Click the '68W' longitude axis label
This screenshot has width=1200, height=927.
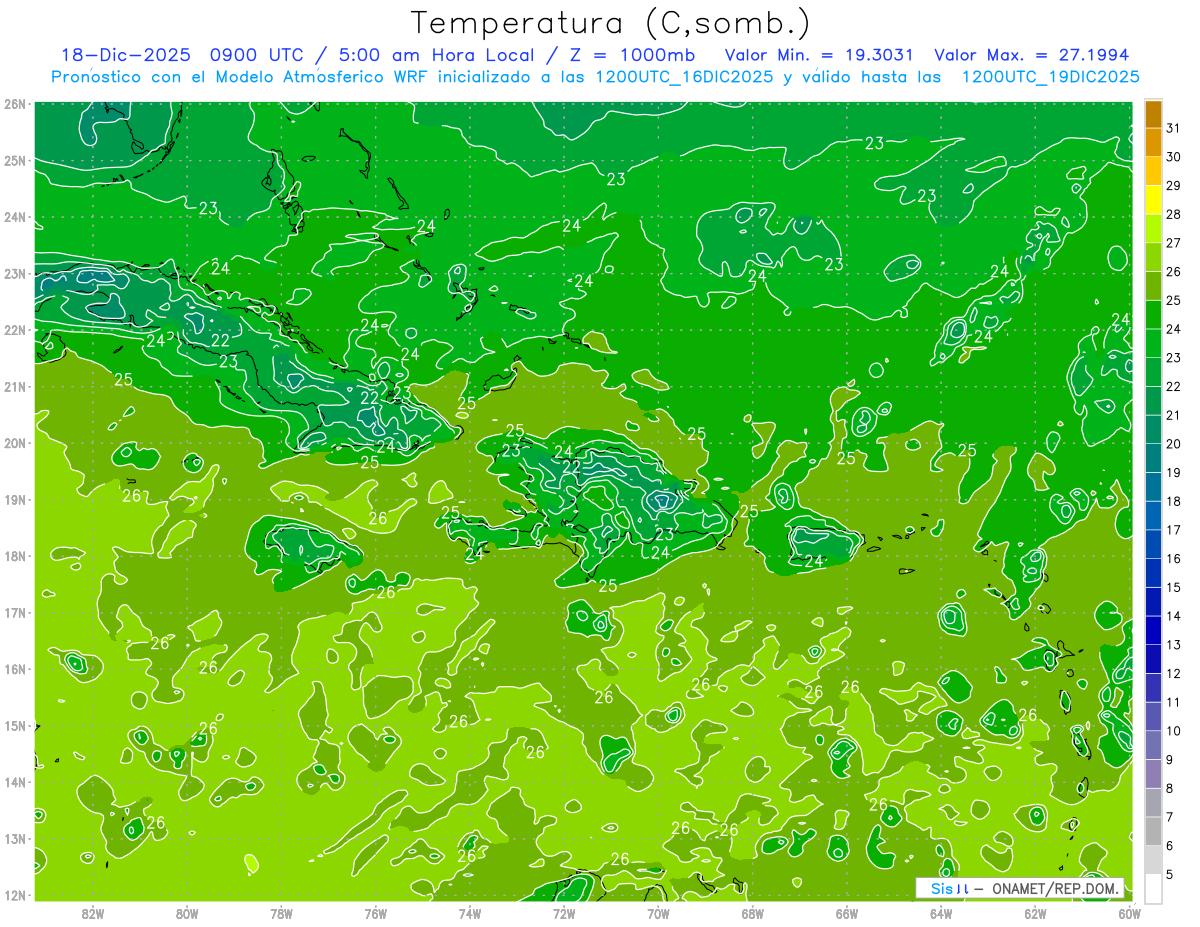tap(753, 913)
